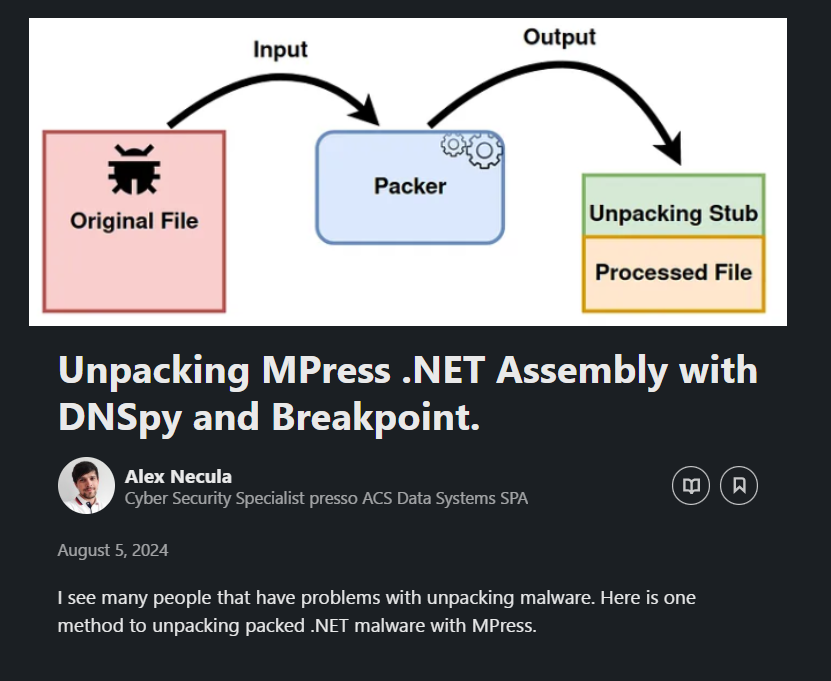Click the author's job title subtitle text
Viewport: 831px width, 681px height.
click(x=326, y=499)
